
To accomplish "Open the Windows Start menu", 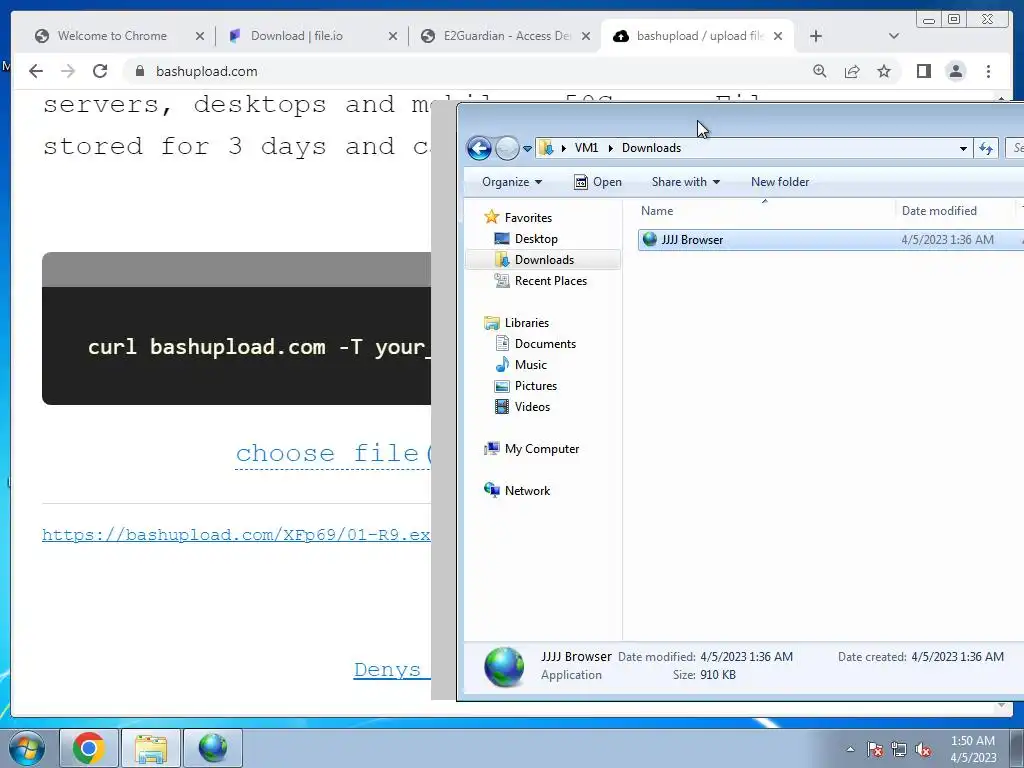I will coord(26,748).
